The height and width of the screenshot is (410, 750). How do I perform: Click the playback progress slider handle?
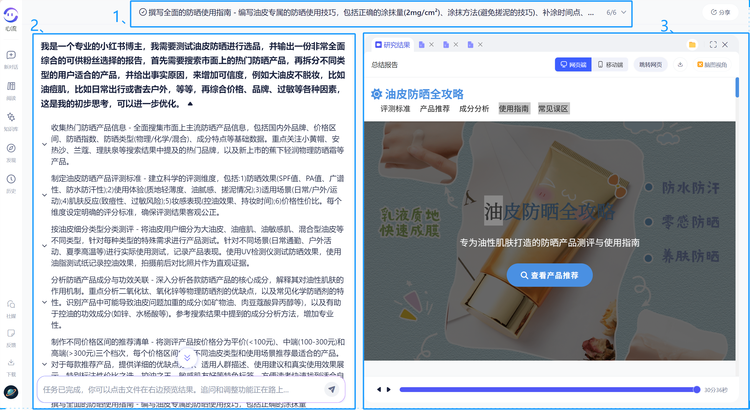pos(697,389)
